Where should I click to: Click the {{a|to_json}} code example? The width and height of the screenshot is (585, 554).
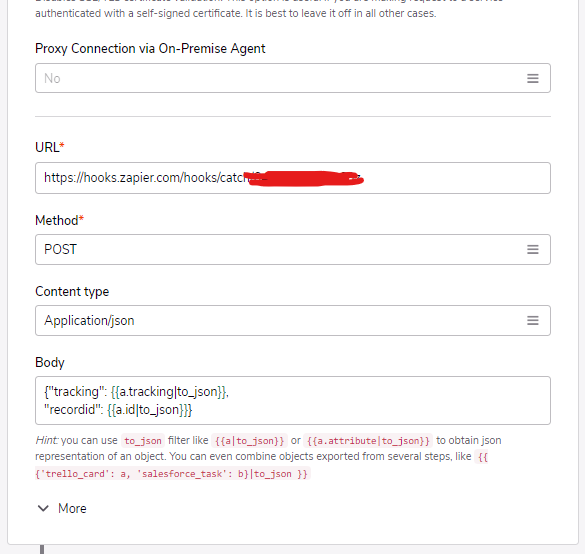point(249,441)
